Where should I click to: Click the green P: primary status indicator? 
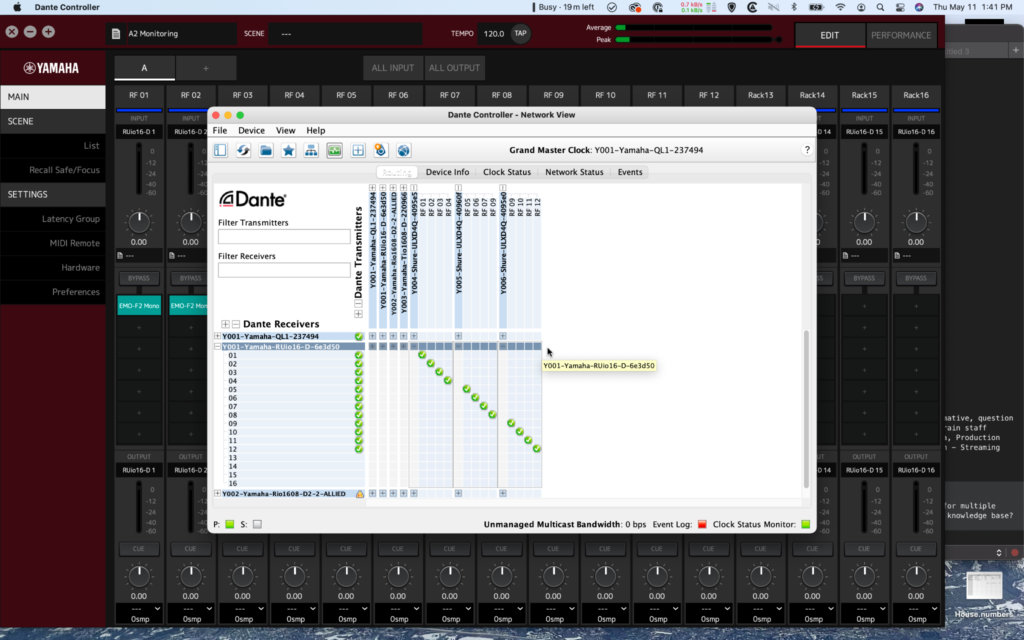pyautogui.click(x=230, y=524)
